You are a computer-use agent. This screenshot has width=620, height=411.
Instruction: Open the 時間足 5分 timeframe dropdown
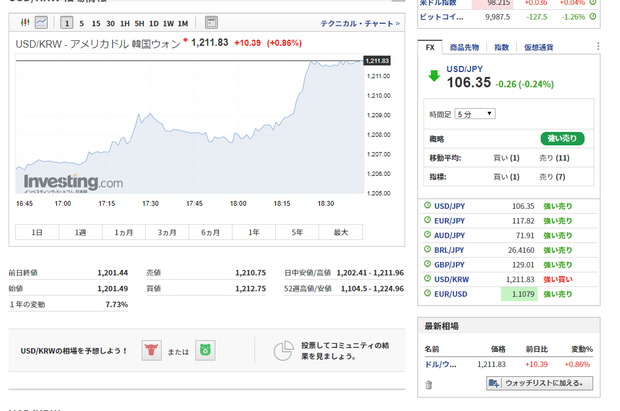click(475, 114)
